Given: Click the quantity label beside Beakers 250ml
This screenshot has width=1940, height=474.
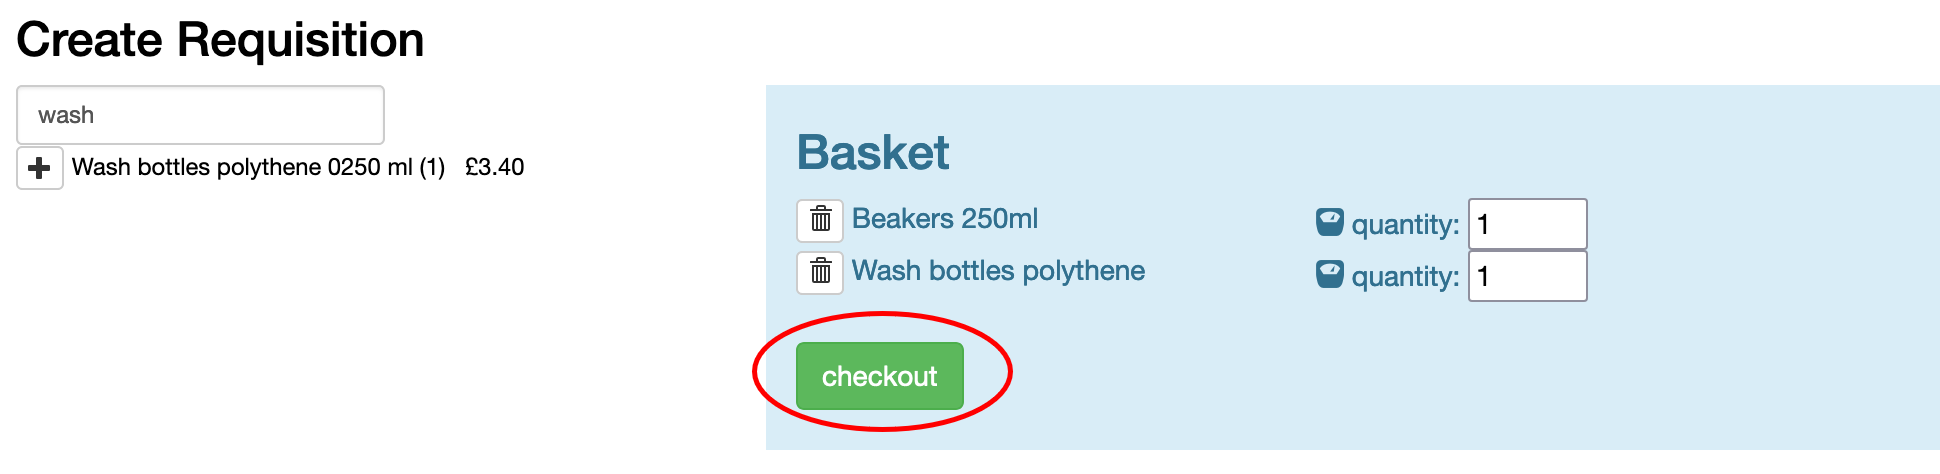Looking at the screenshot, I should point(1405,225).
